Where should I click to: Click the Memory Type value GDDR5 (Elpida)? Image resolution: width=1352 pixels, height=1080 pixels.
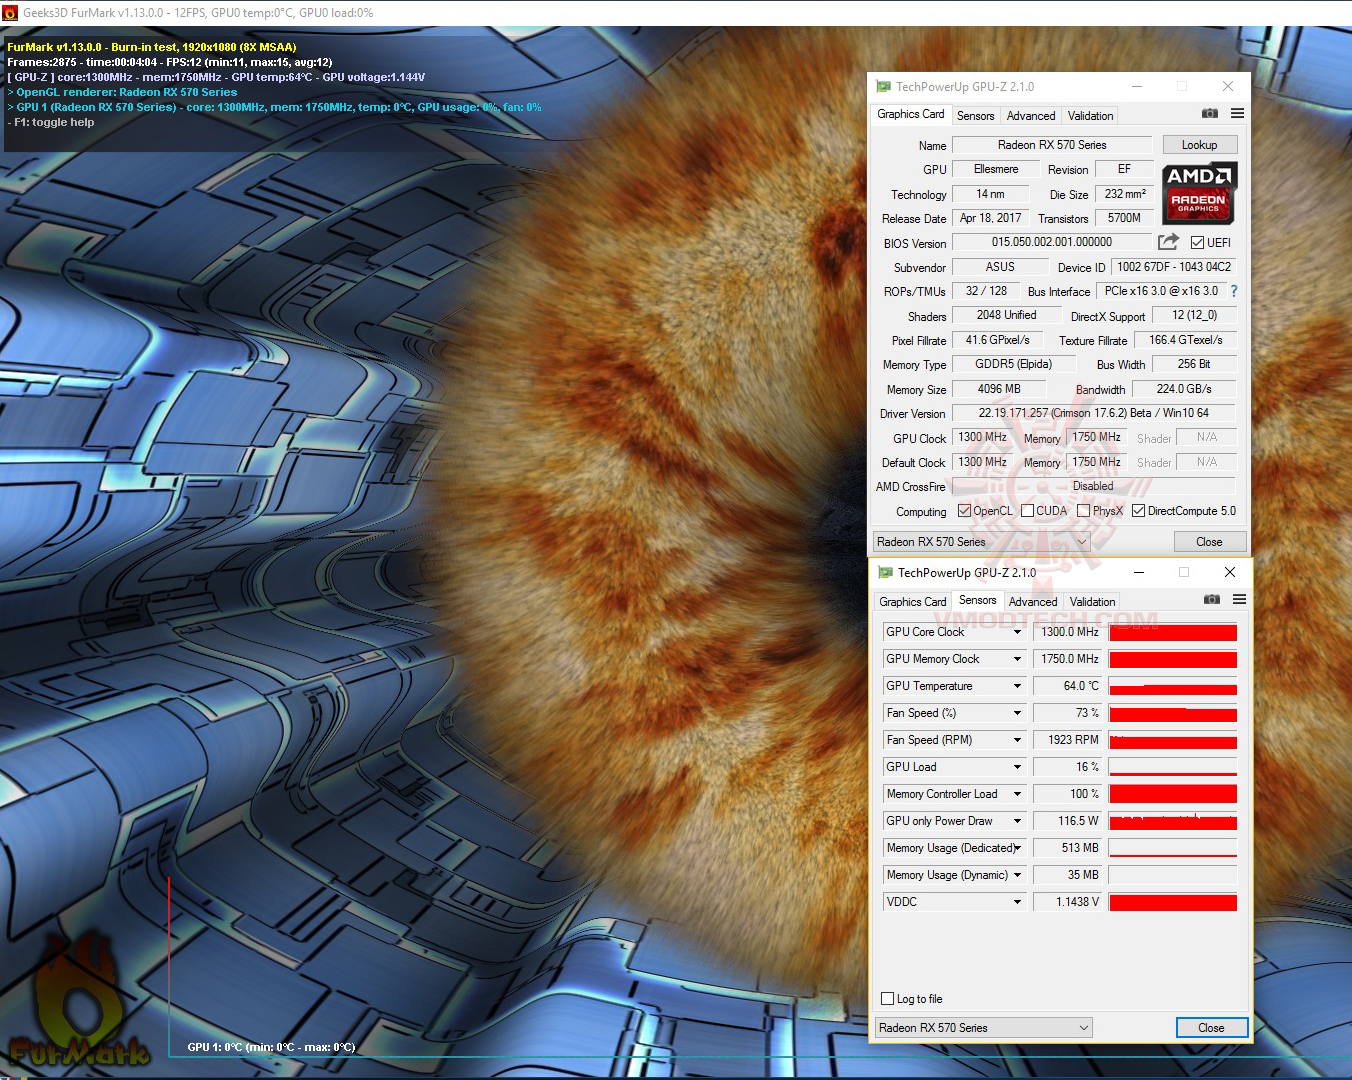[x=1013, y=364]
